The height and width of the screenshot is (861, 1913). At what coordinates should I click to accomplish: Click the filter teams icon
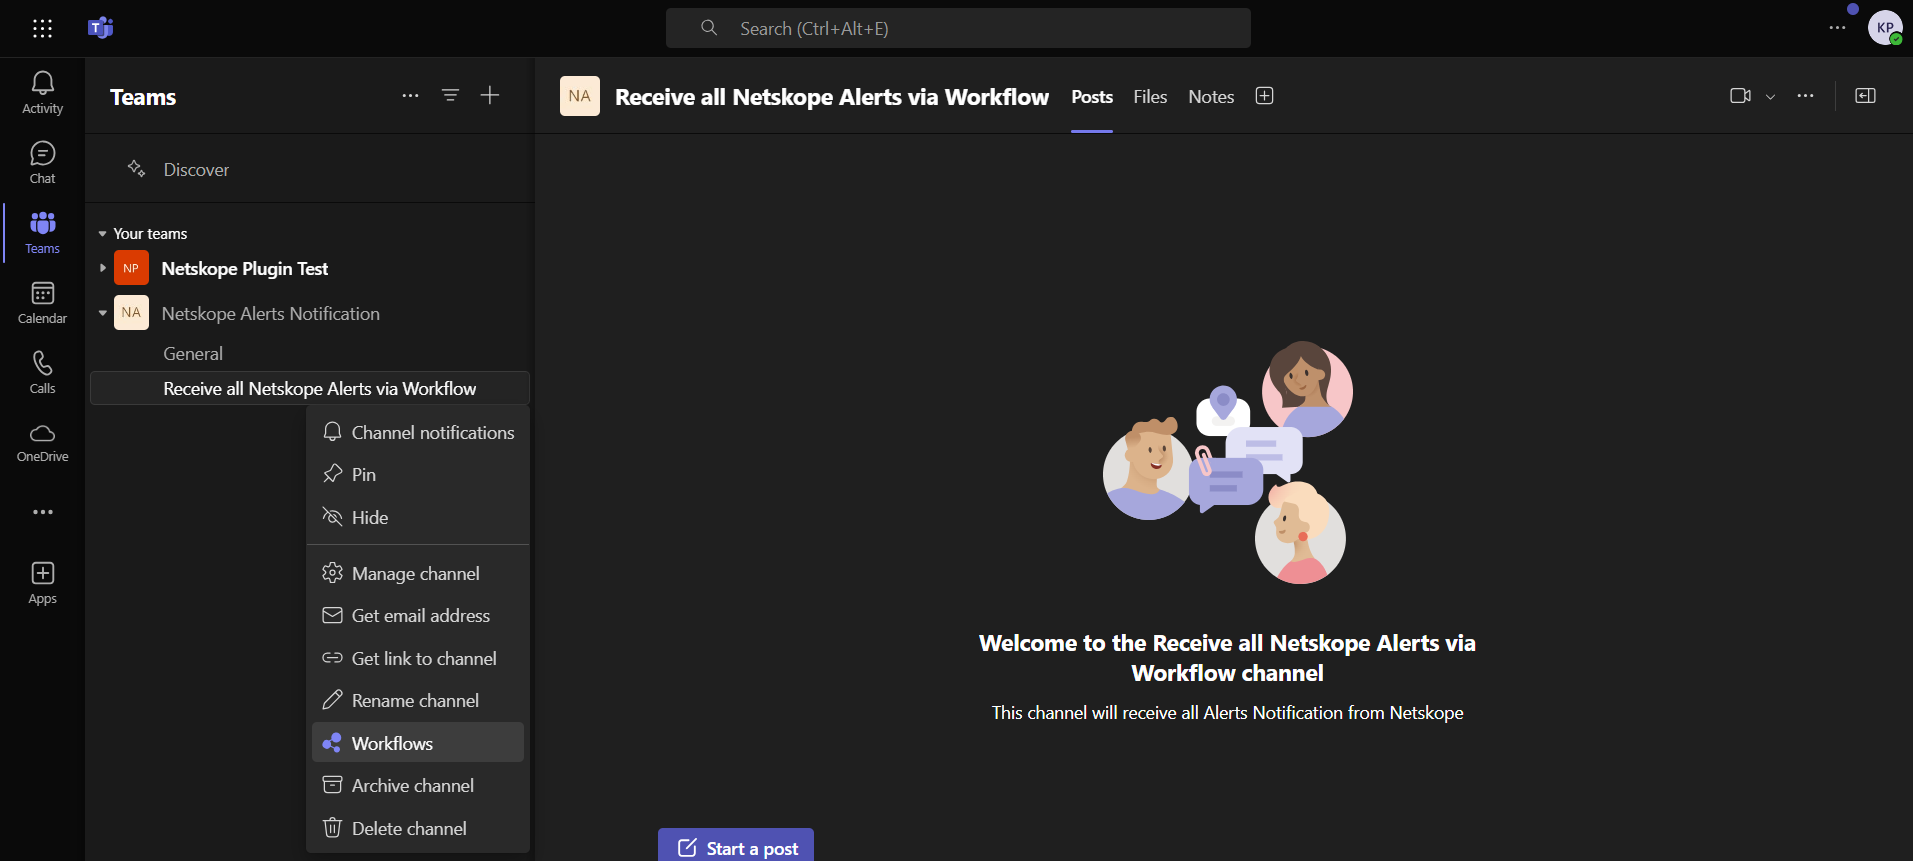tap(451, 95)
